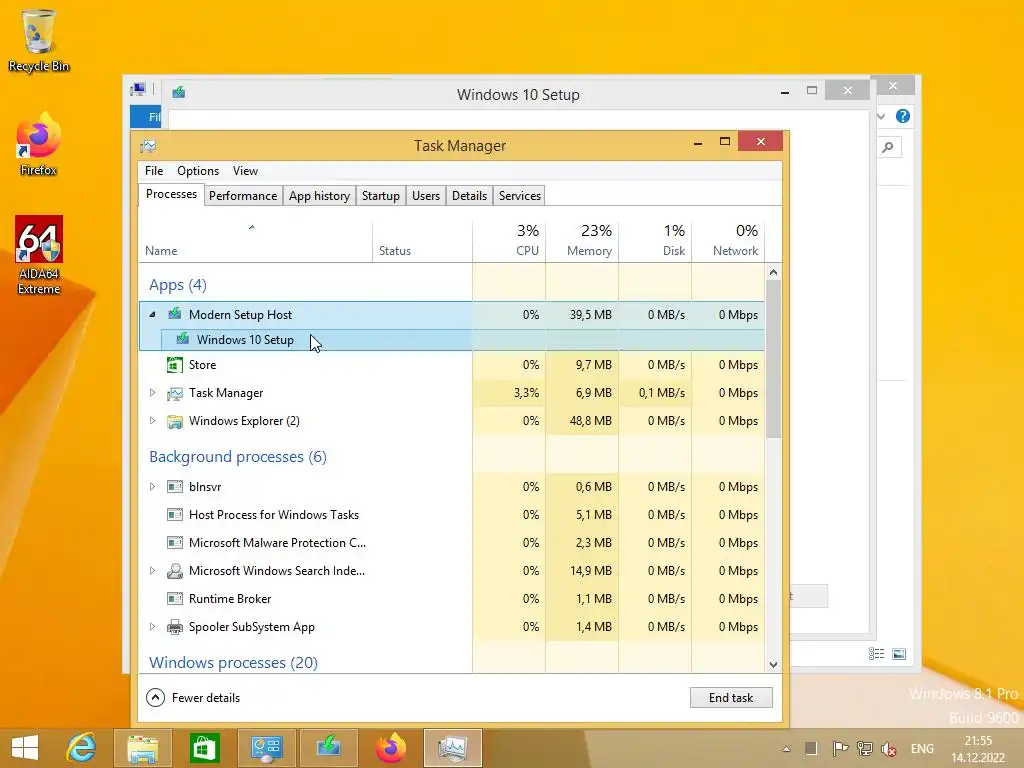Click the Task Manager title bar icon
The width and height of the screenshot is (1024, 768).
[x=148, y=146]
